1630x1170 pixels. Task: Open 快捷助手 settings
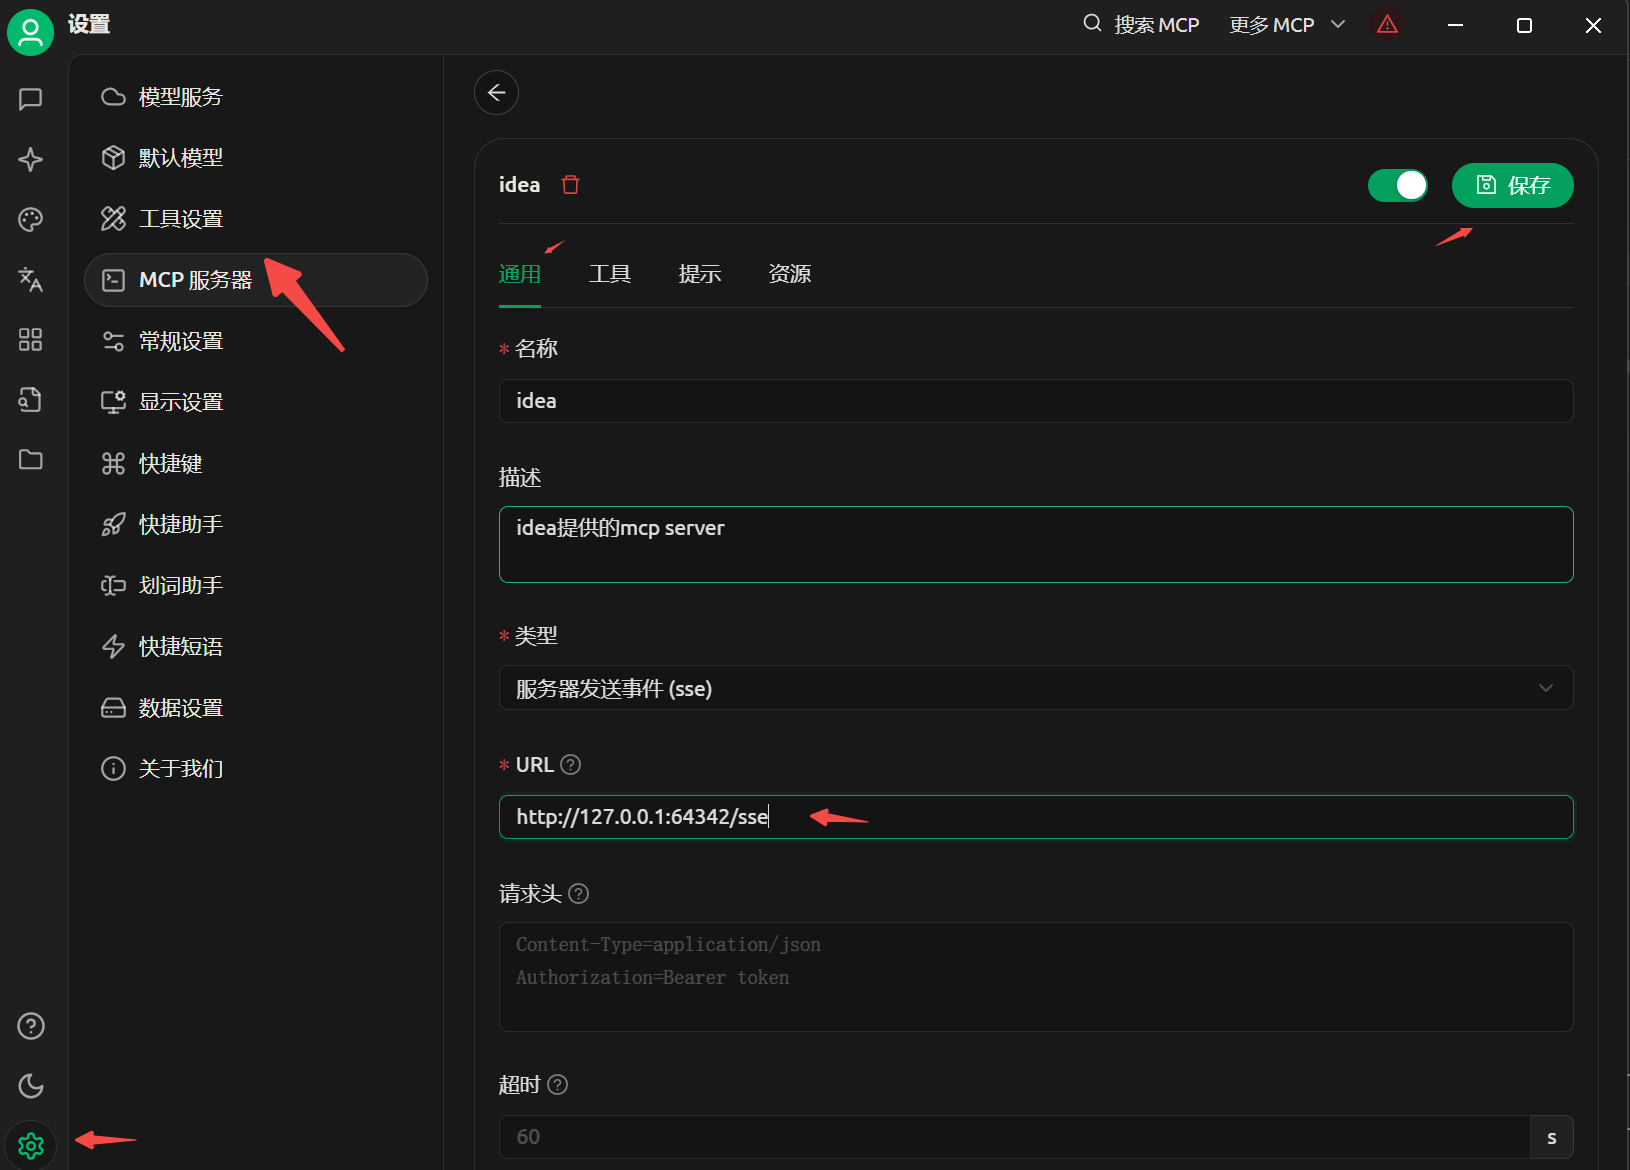pos(256,525)
